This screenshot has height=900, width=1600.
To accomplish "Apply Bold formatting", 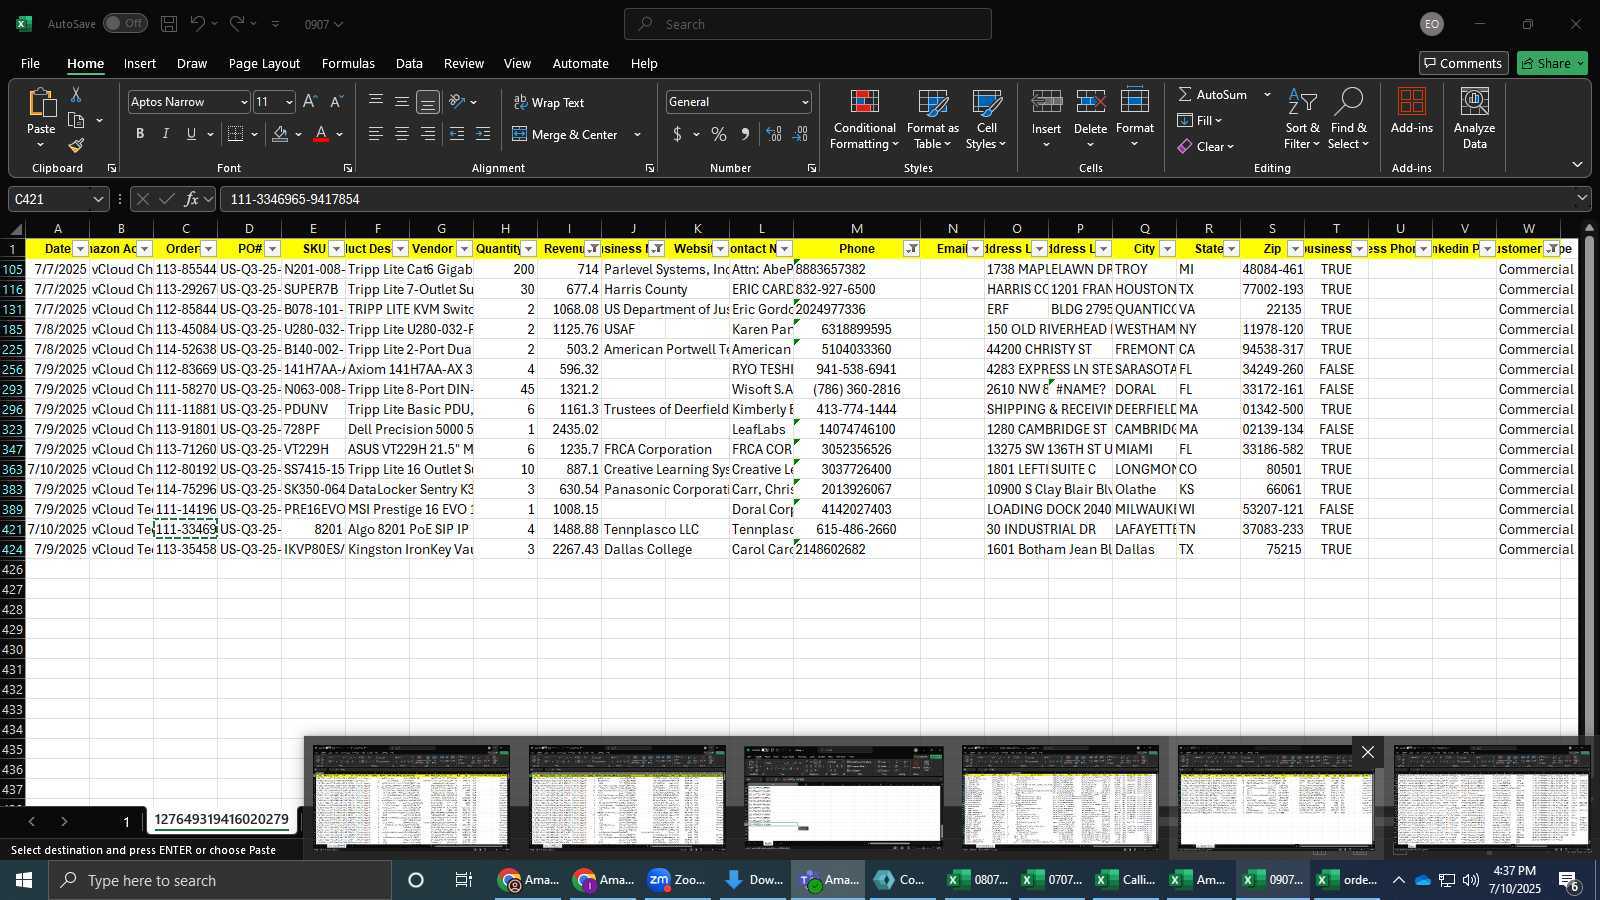I will 140,134.
